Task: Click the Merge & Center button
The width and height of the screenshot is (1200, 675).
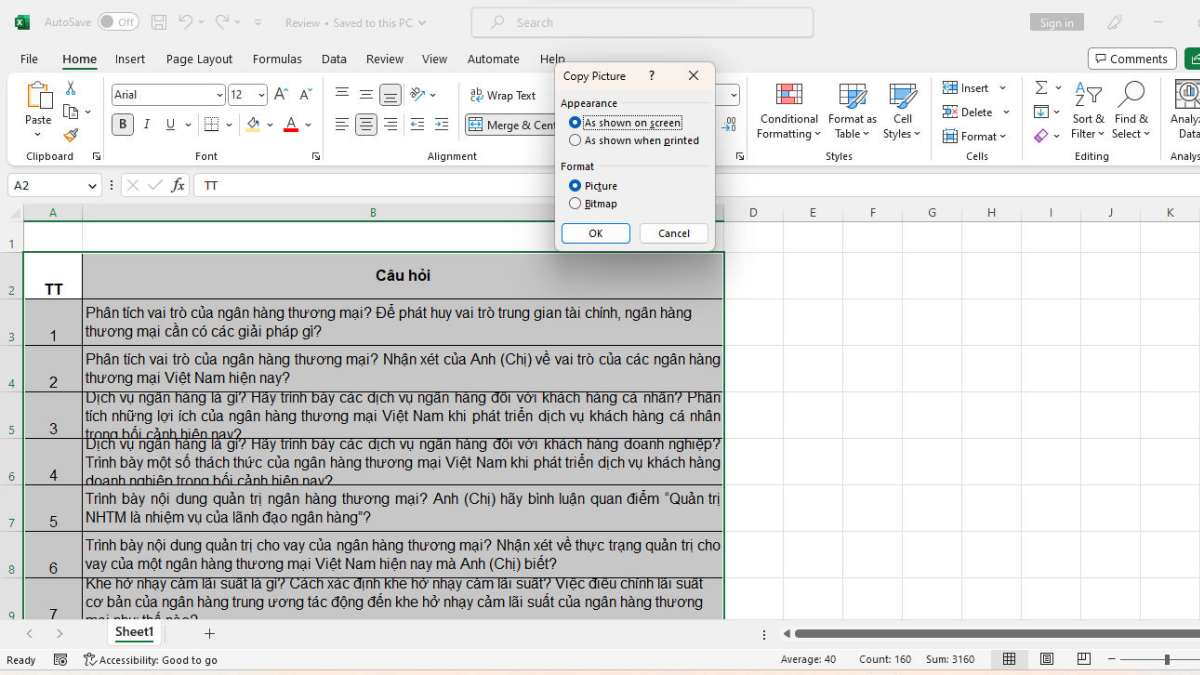Action: pyautogui.click(x=511, y=125)
